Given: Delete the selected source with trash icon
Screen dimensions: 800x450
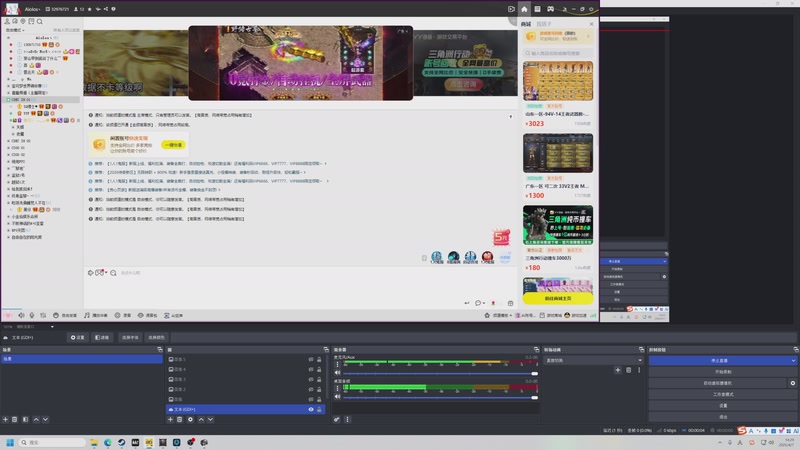Looking at the screenshot, I should pyautogui.click(x=180, y=419).
